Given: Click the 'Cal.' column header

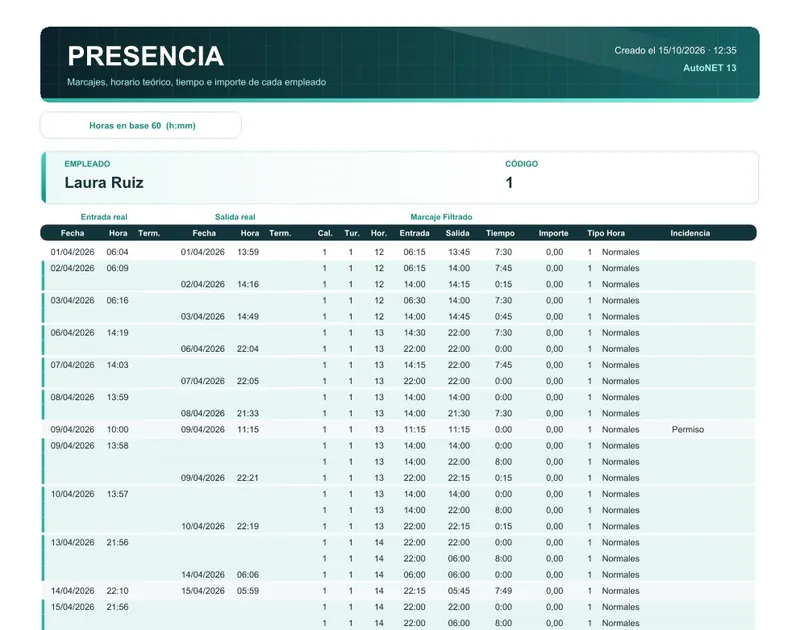Looking at the screenshot, I should (325, 233).
